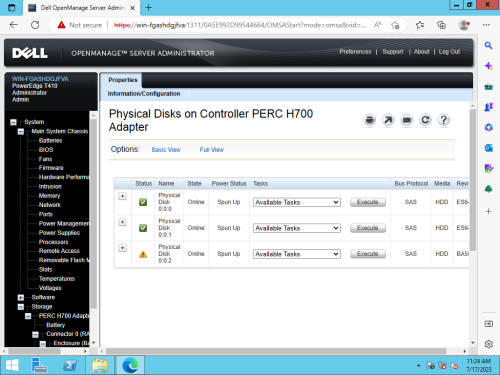Collapse the Connector 0 node
This screenshot has width=500, height=375.
point(35,334)
